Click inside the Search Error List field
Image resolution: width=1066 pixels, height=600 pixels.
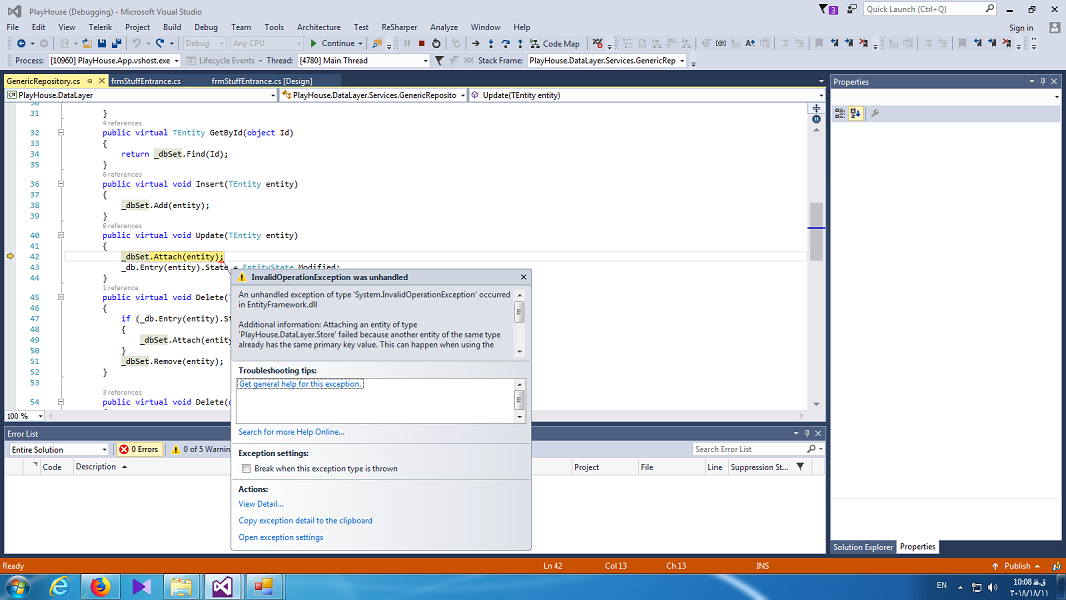click(x=750, y=450)
